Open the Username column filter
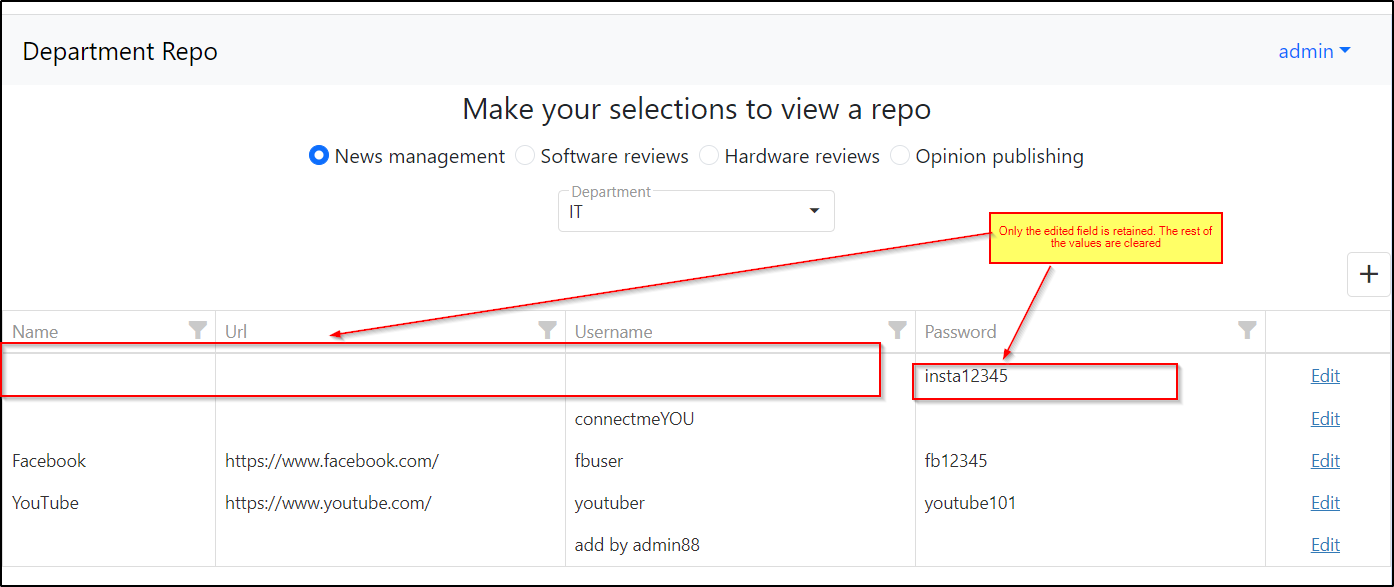Image resolution: width=1394 pixels, height=587 pixels. 897,330
